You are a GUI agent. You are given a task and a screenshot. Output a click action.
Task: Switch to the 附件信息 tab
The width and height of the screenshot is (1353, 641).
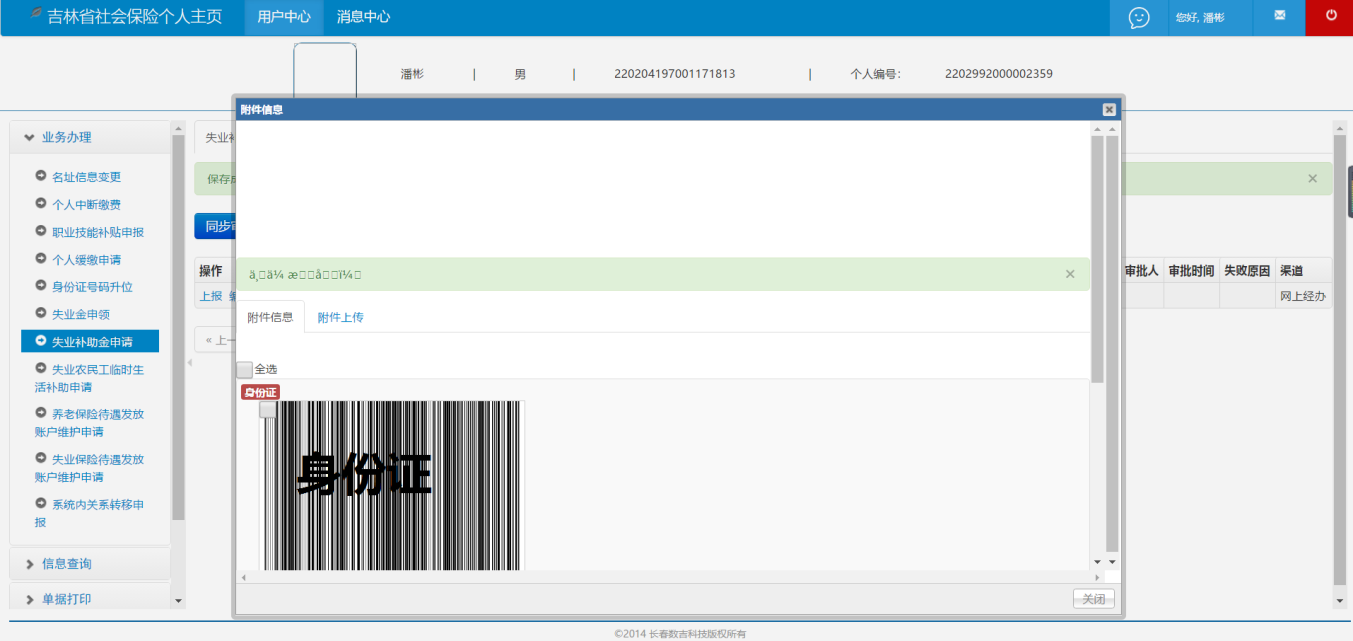point(270,317)
